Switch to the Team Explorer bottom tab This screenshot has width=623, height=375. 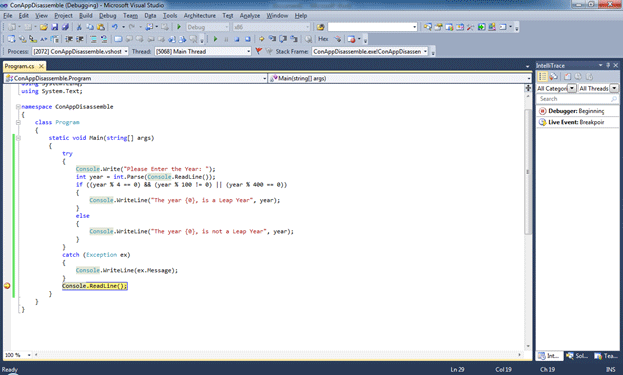click(x=606, y=356)
